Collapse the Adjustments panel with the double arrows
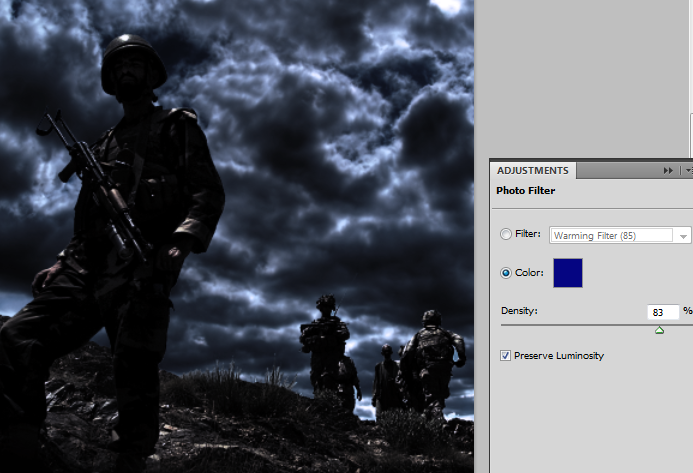Viewport: 693px width, 473px height. coord(668,171)
